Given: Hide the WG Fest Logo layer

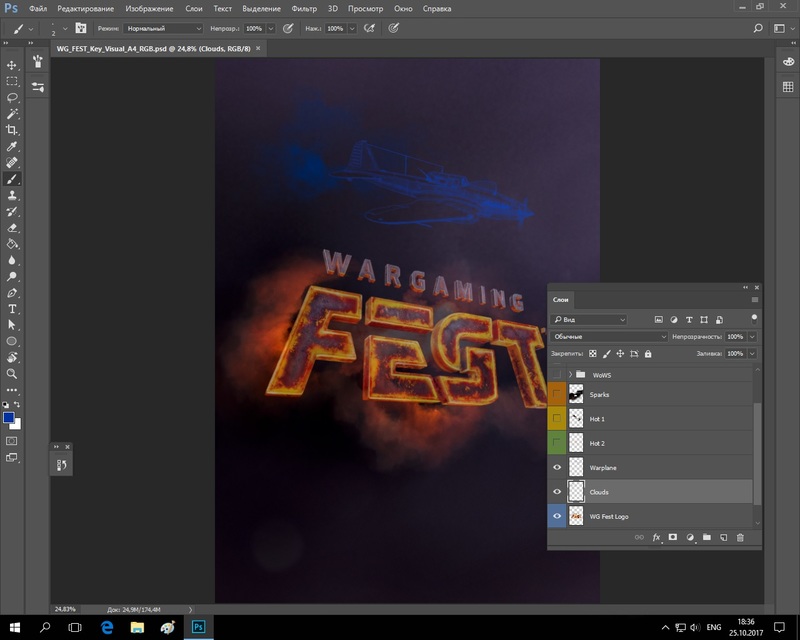Looking at the screenshot, I should pos(557,516).
